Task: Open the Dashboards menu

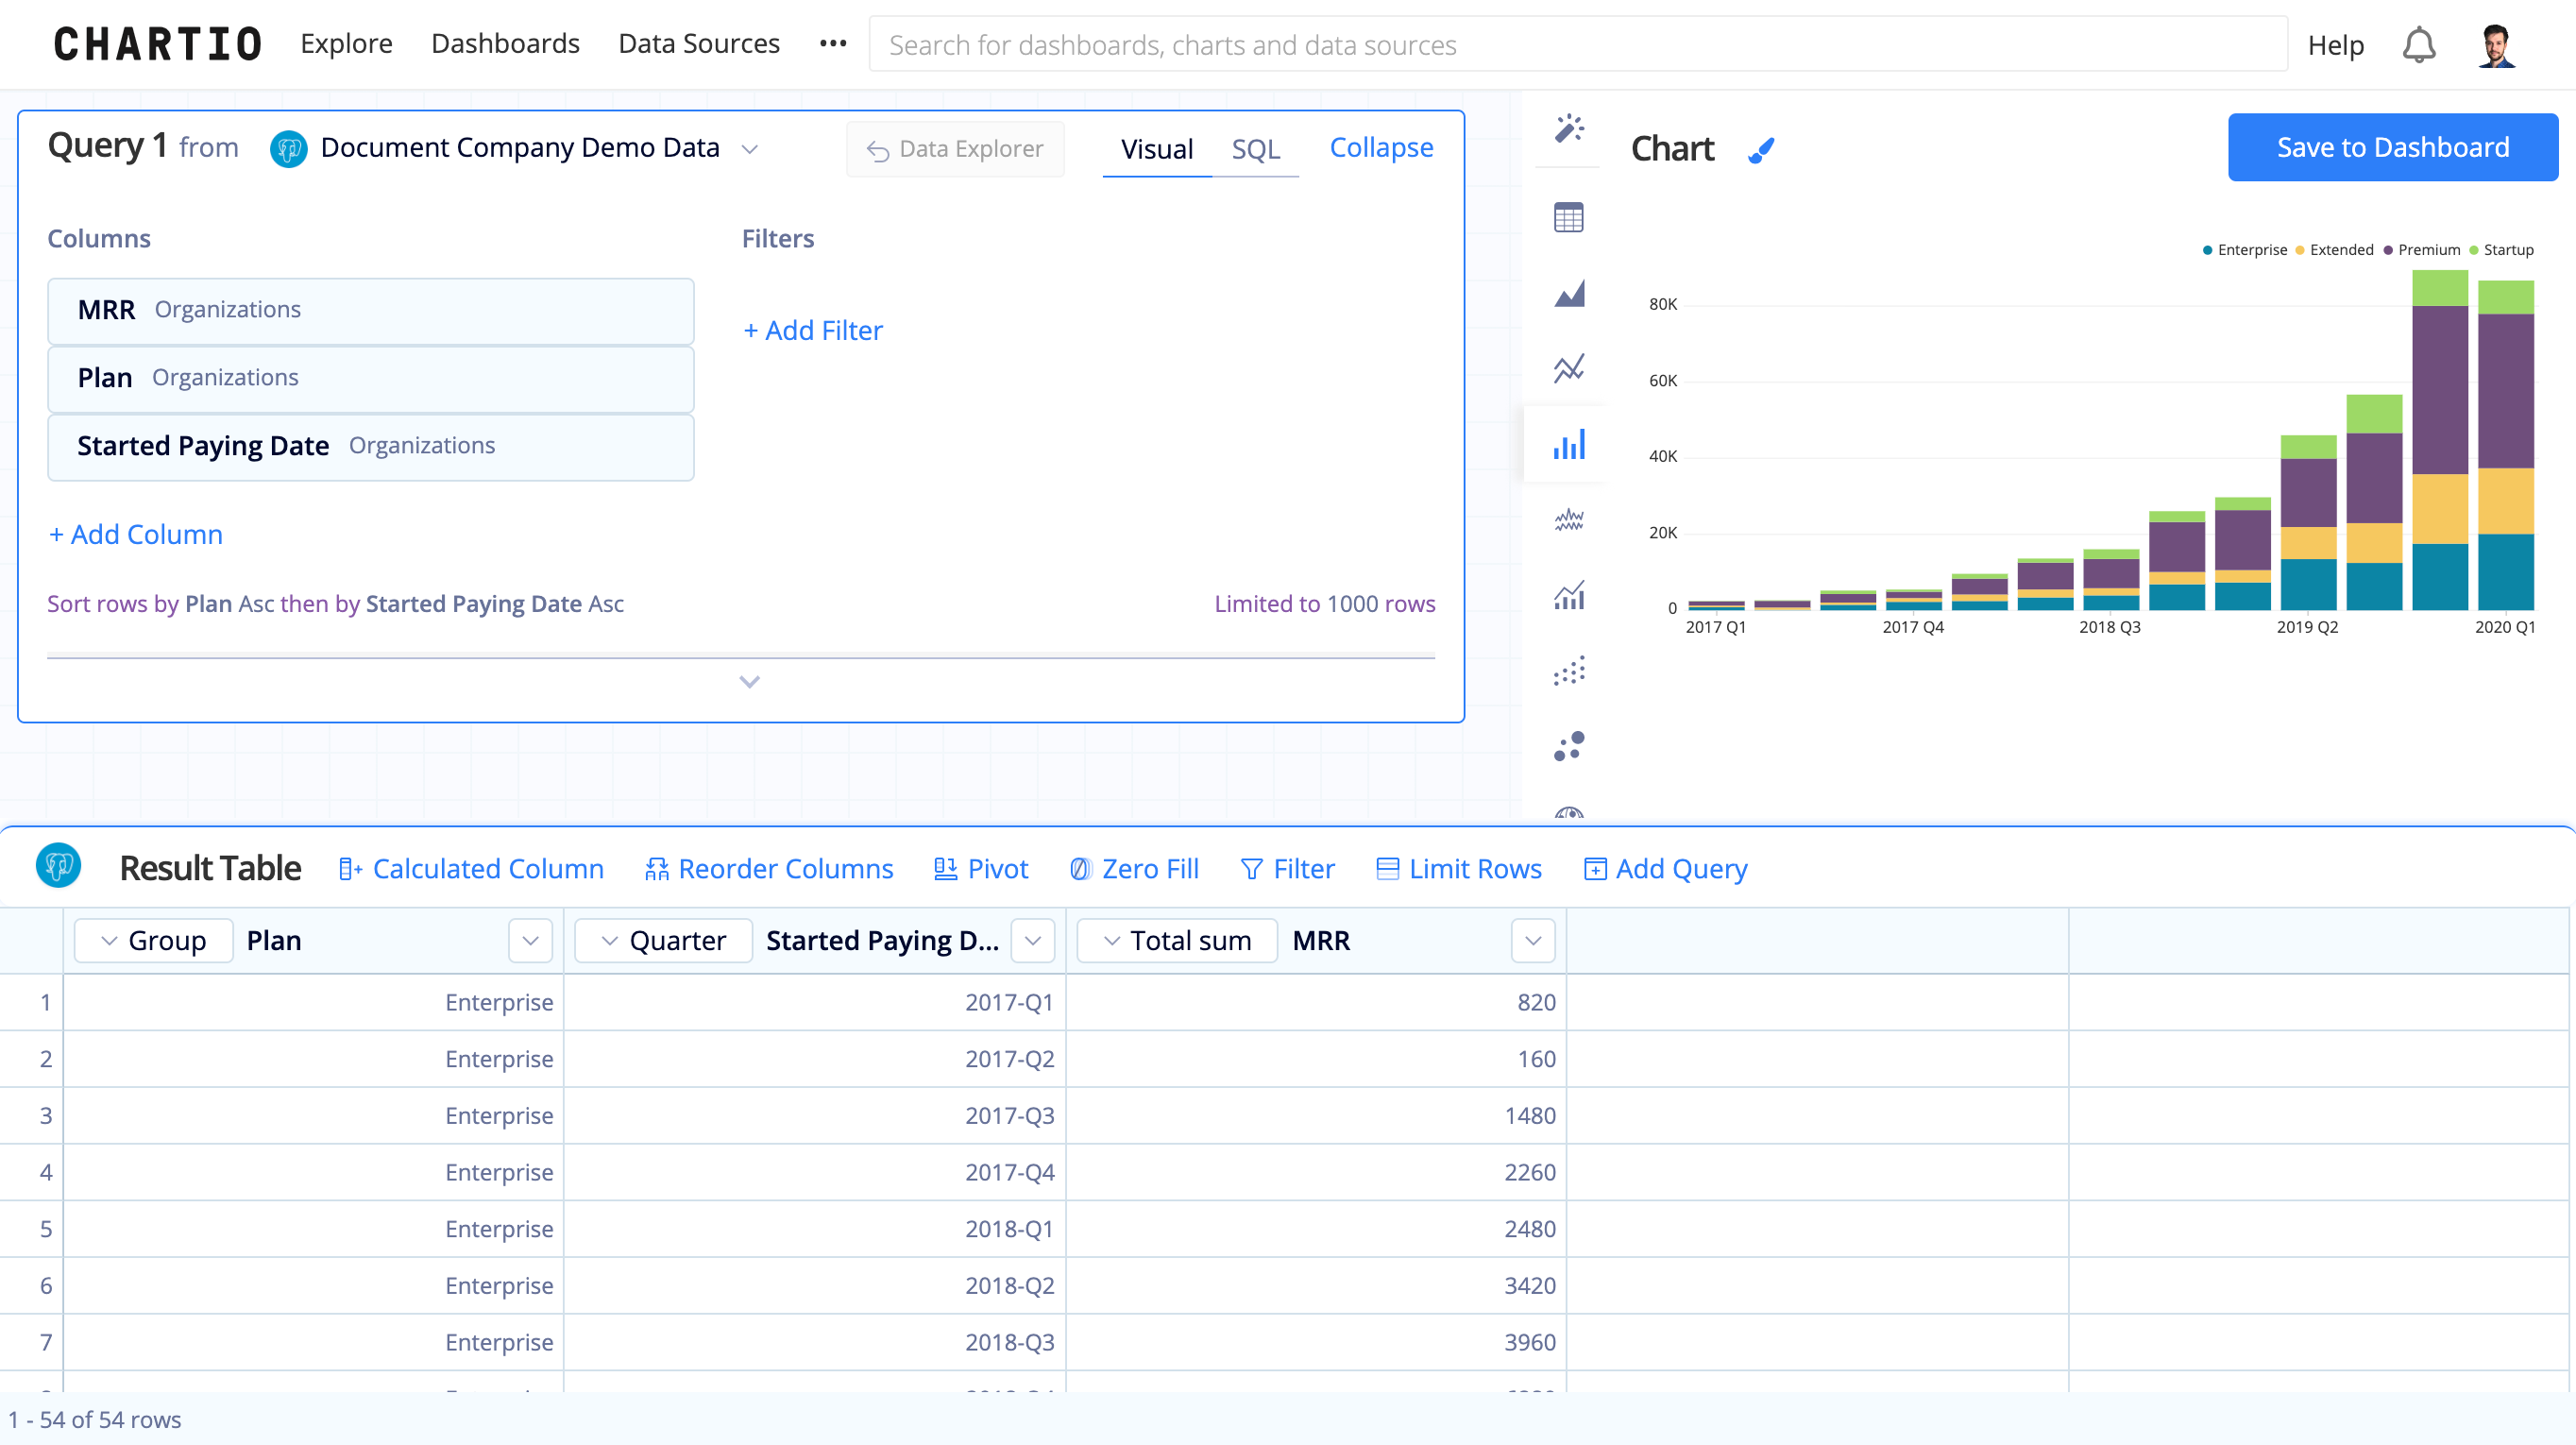Action: [x=505, y=44]
